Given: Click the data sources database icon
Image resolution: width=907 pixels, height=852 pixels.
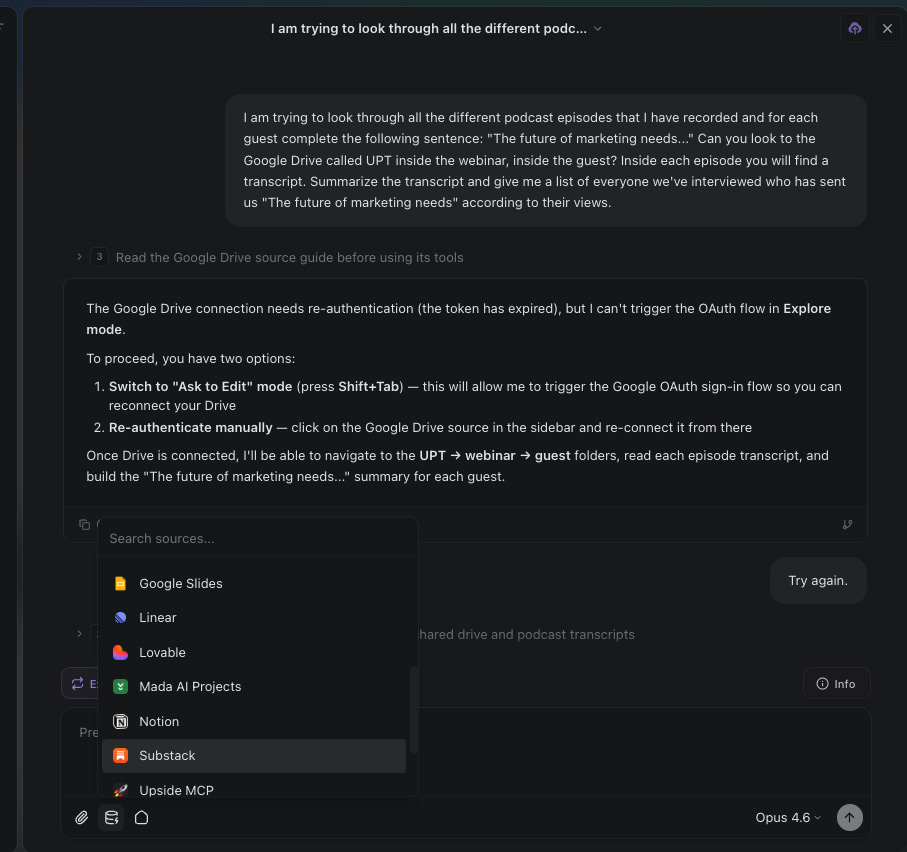Looking at the screenshot, I should point(111,817).
